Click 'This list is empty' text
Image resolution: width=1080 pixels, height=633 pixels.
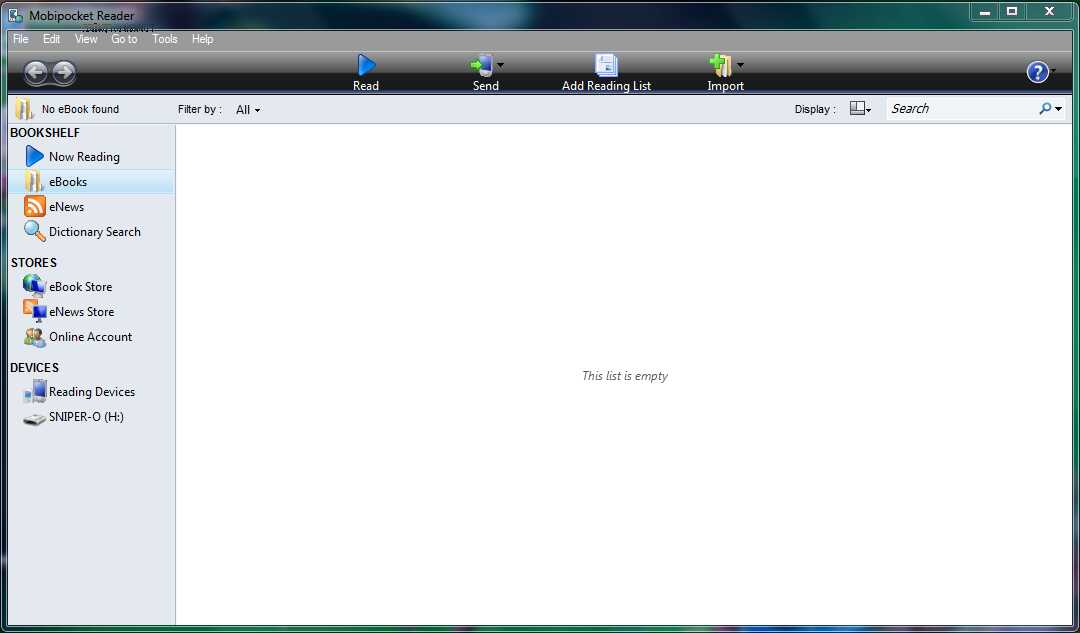pyautogui.click(x=625, y=376)
